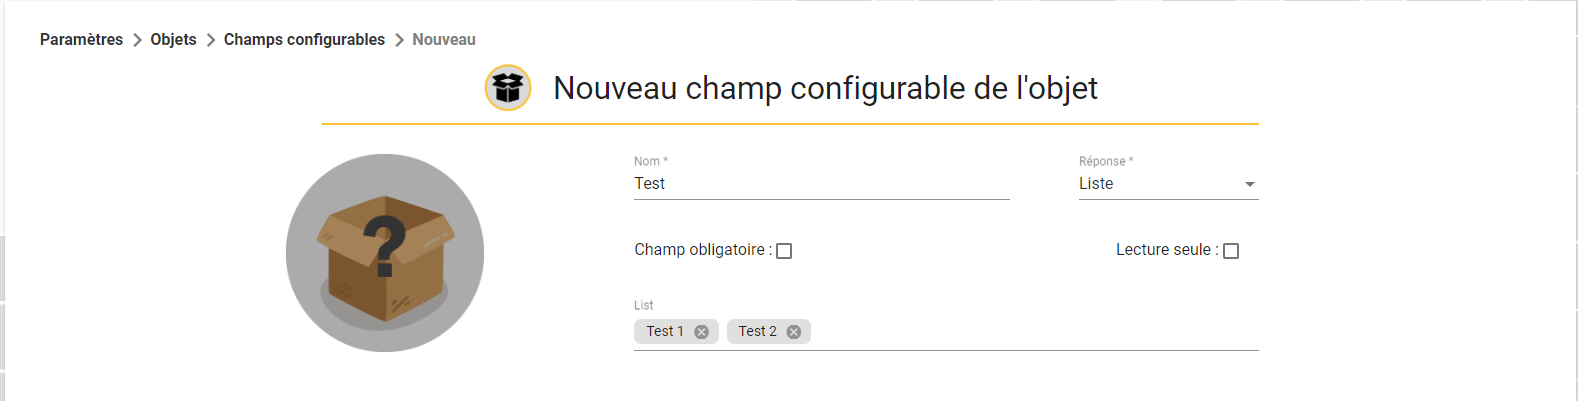
Task: Tick the Lecture seule checkbox
Action: (1231, 251)
